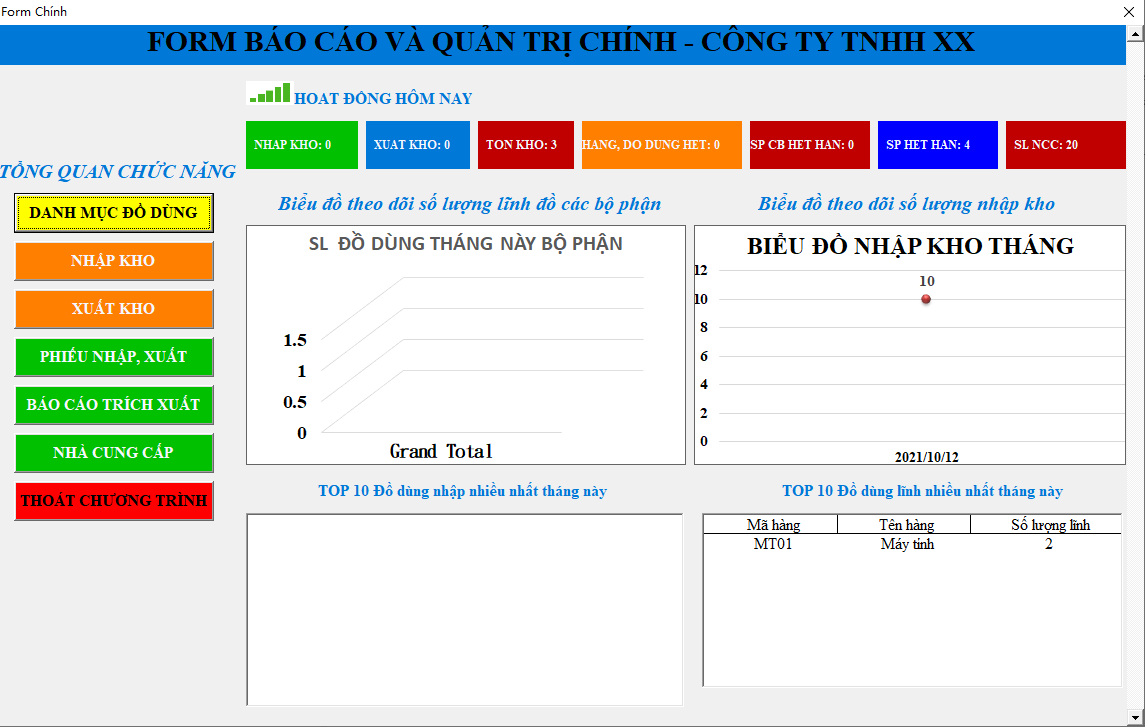Screen dimensions: 1145x727
Task: Click the red data point on chart
Action: pos(926,299)
